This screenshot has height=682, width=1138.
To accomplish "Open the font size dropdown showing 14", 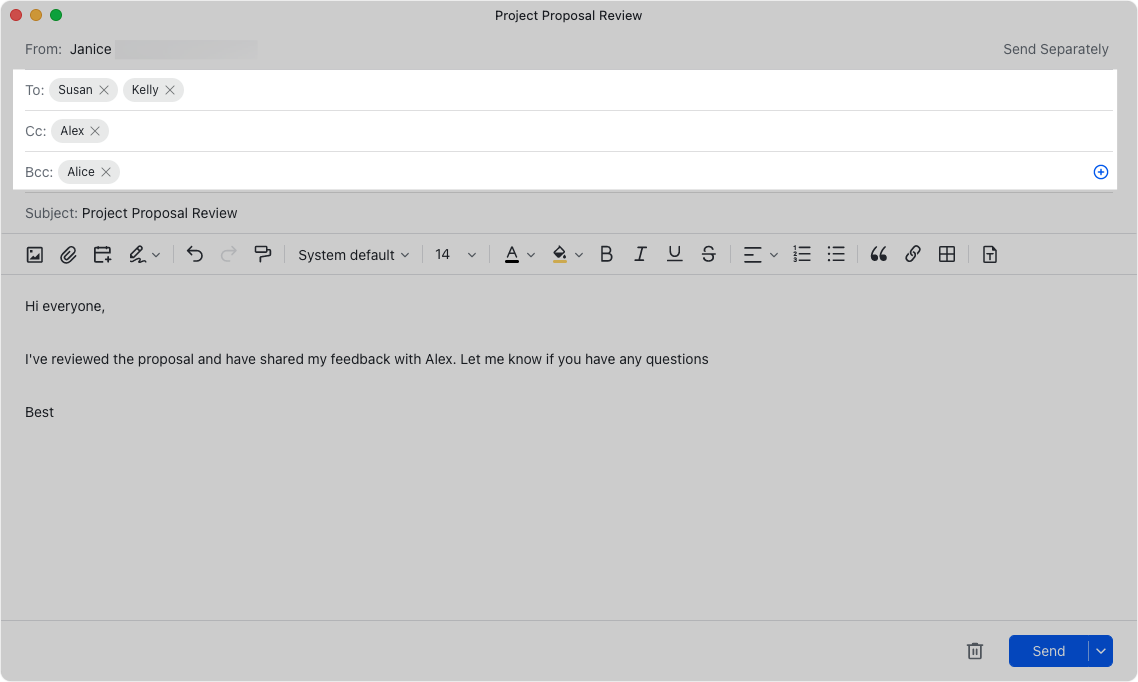I will coord(454,254).
